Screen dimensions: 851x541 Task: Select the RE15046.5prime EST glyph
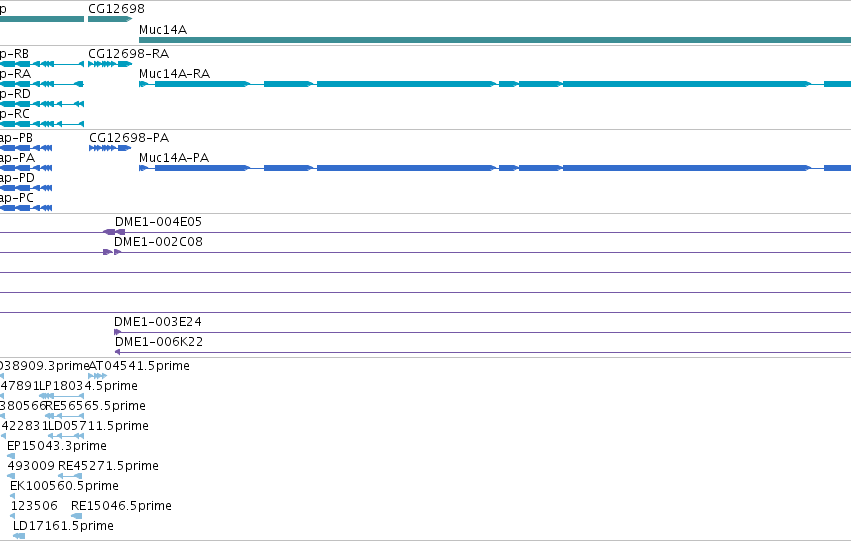click(77, 516)
